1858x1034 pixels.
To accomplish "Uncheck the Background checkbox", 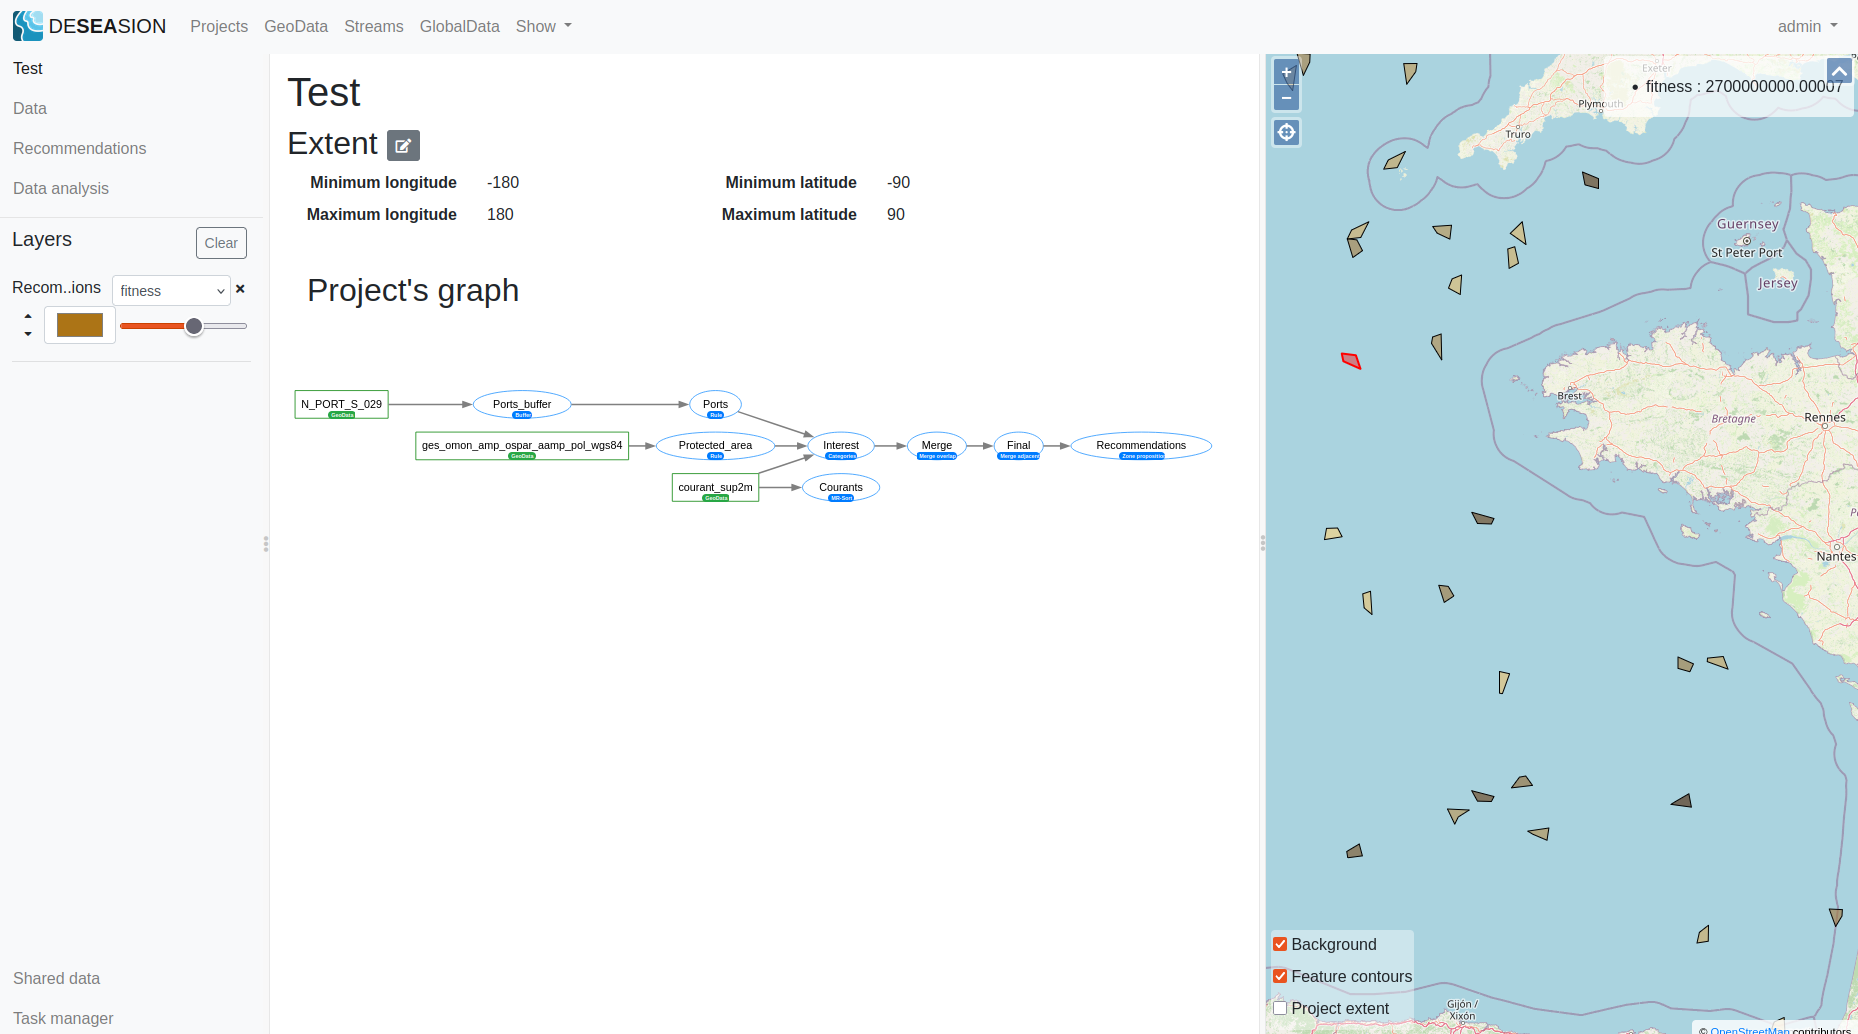I will click(1280, 944).
